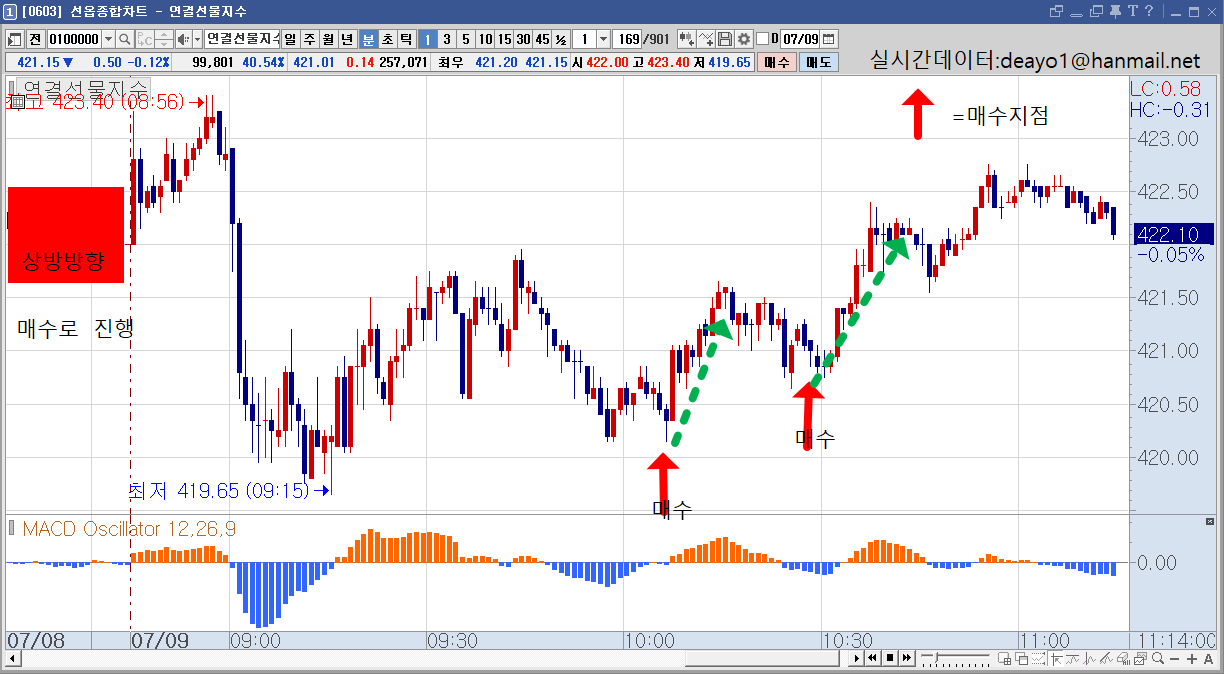Select the 1-minute interval tab
The width and height of the screenshot is (1224, 674).
tap(427, 39)
